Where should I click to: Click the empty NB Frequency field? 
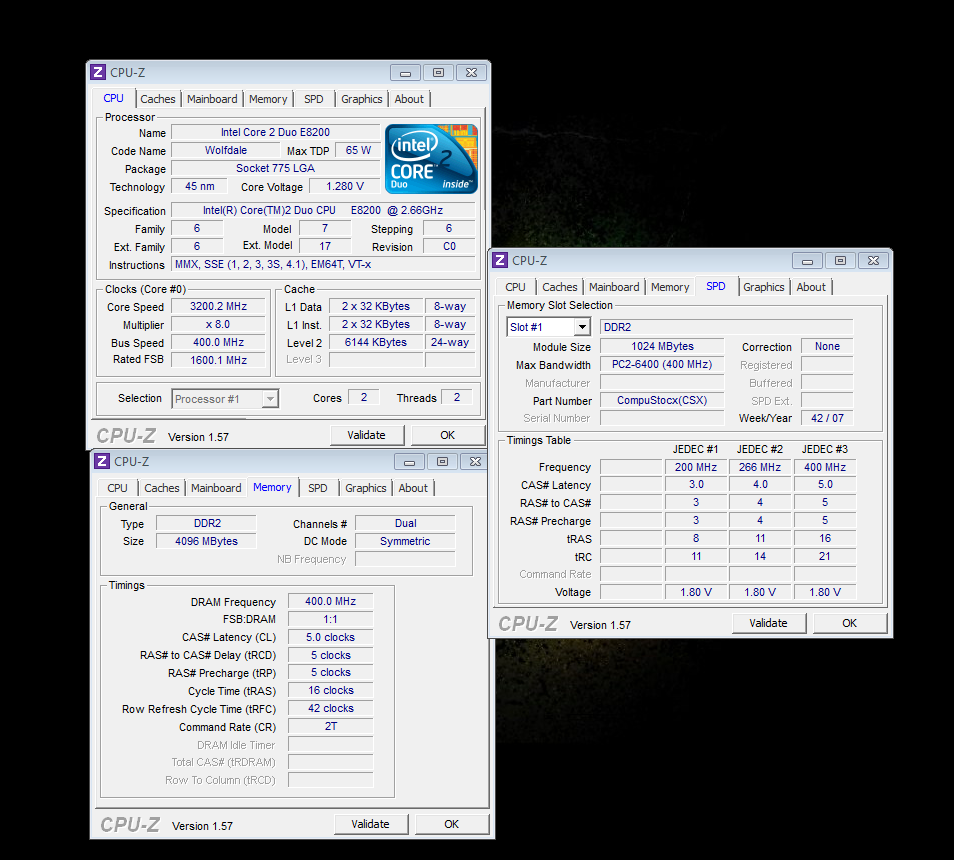(405, 559)
